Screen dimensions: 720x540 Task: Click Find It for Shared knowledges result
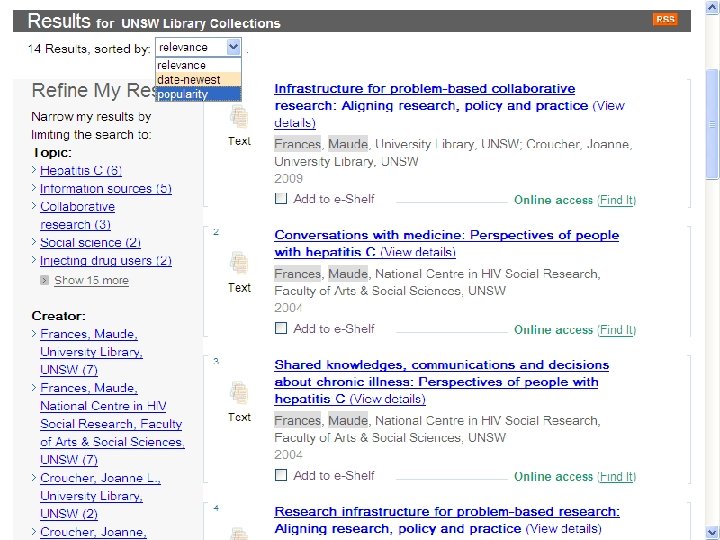[x=617, y=476]
